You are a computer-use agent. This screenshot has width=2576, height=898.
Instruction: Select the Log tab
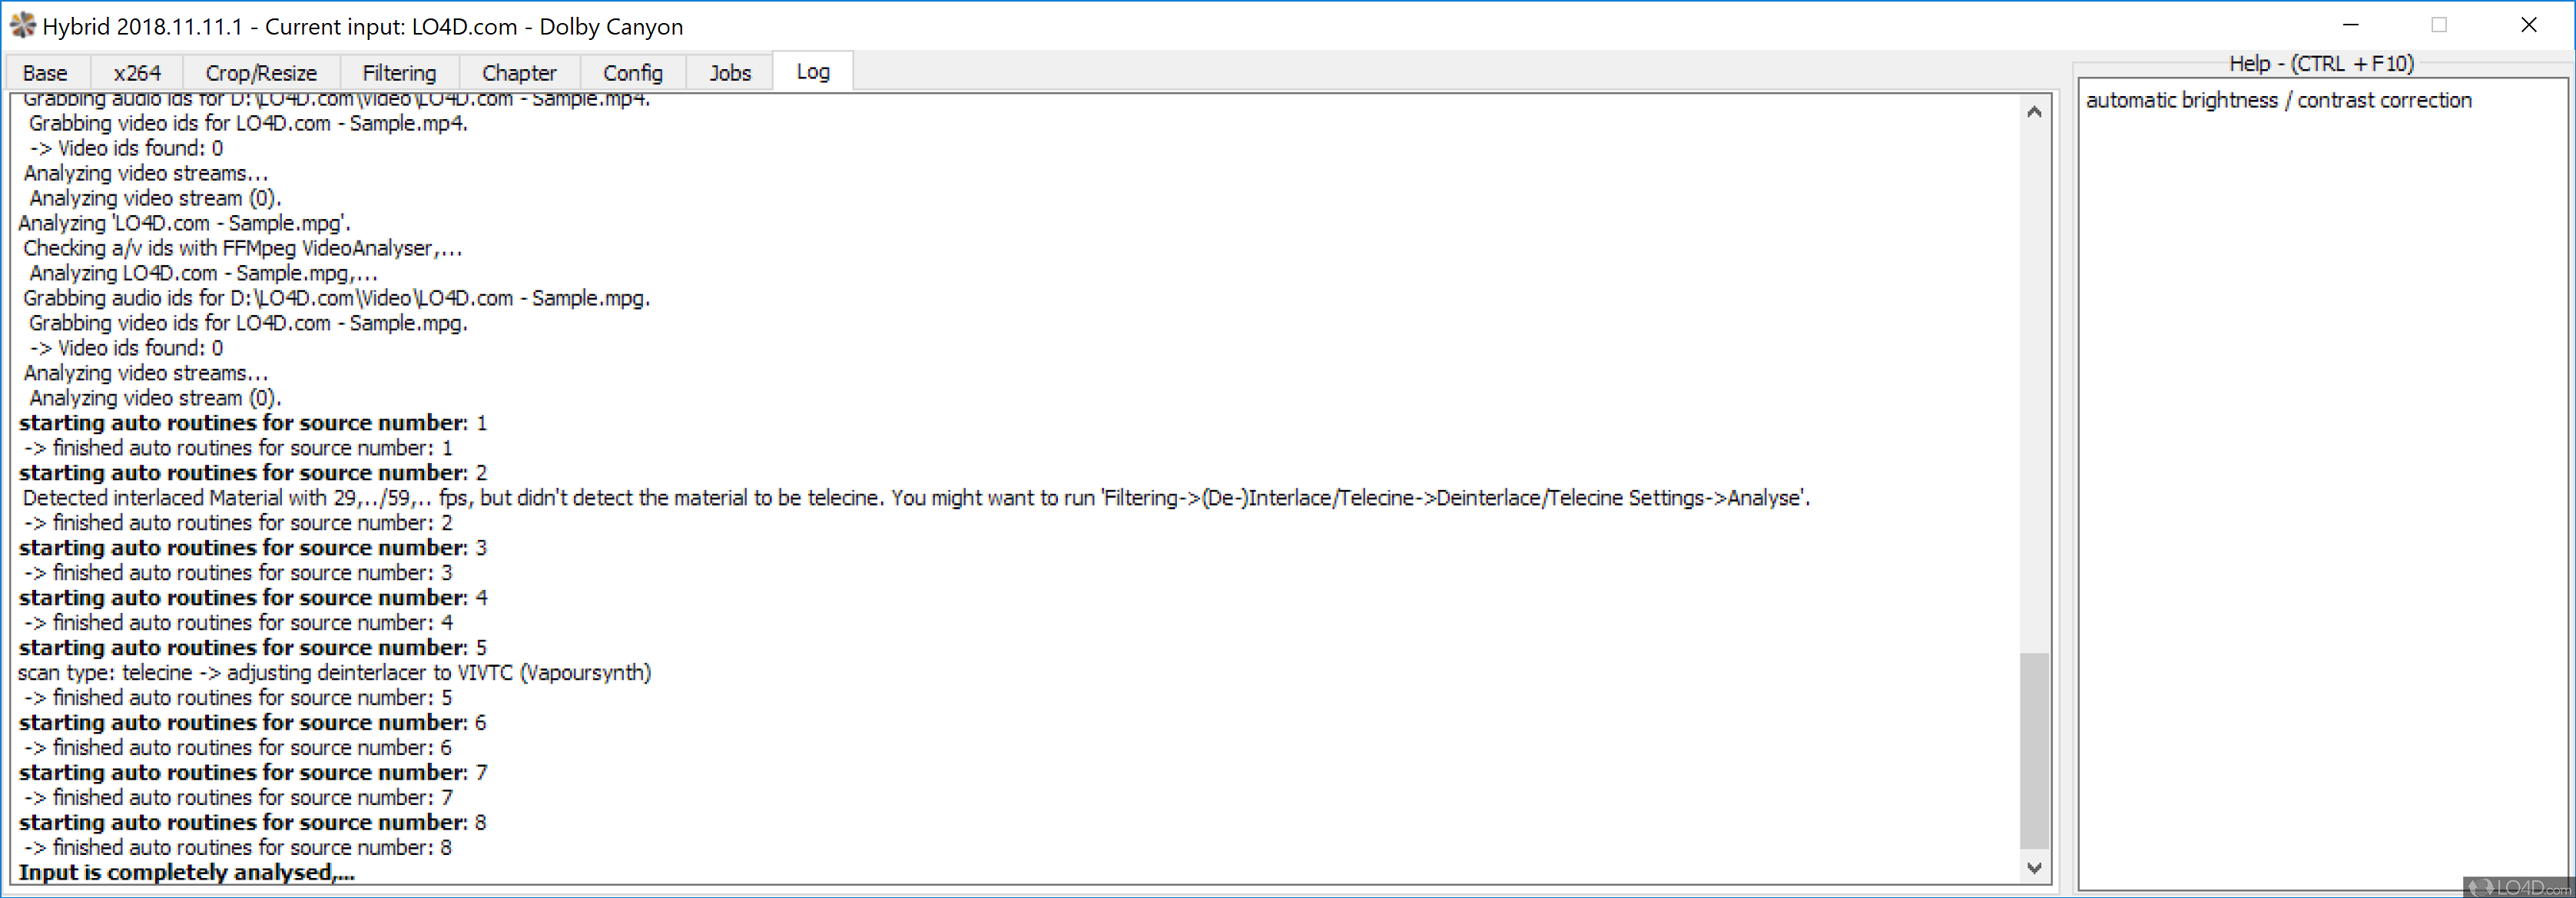(812, 72)
